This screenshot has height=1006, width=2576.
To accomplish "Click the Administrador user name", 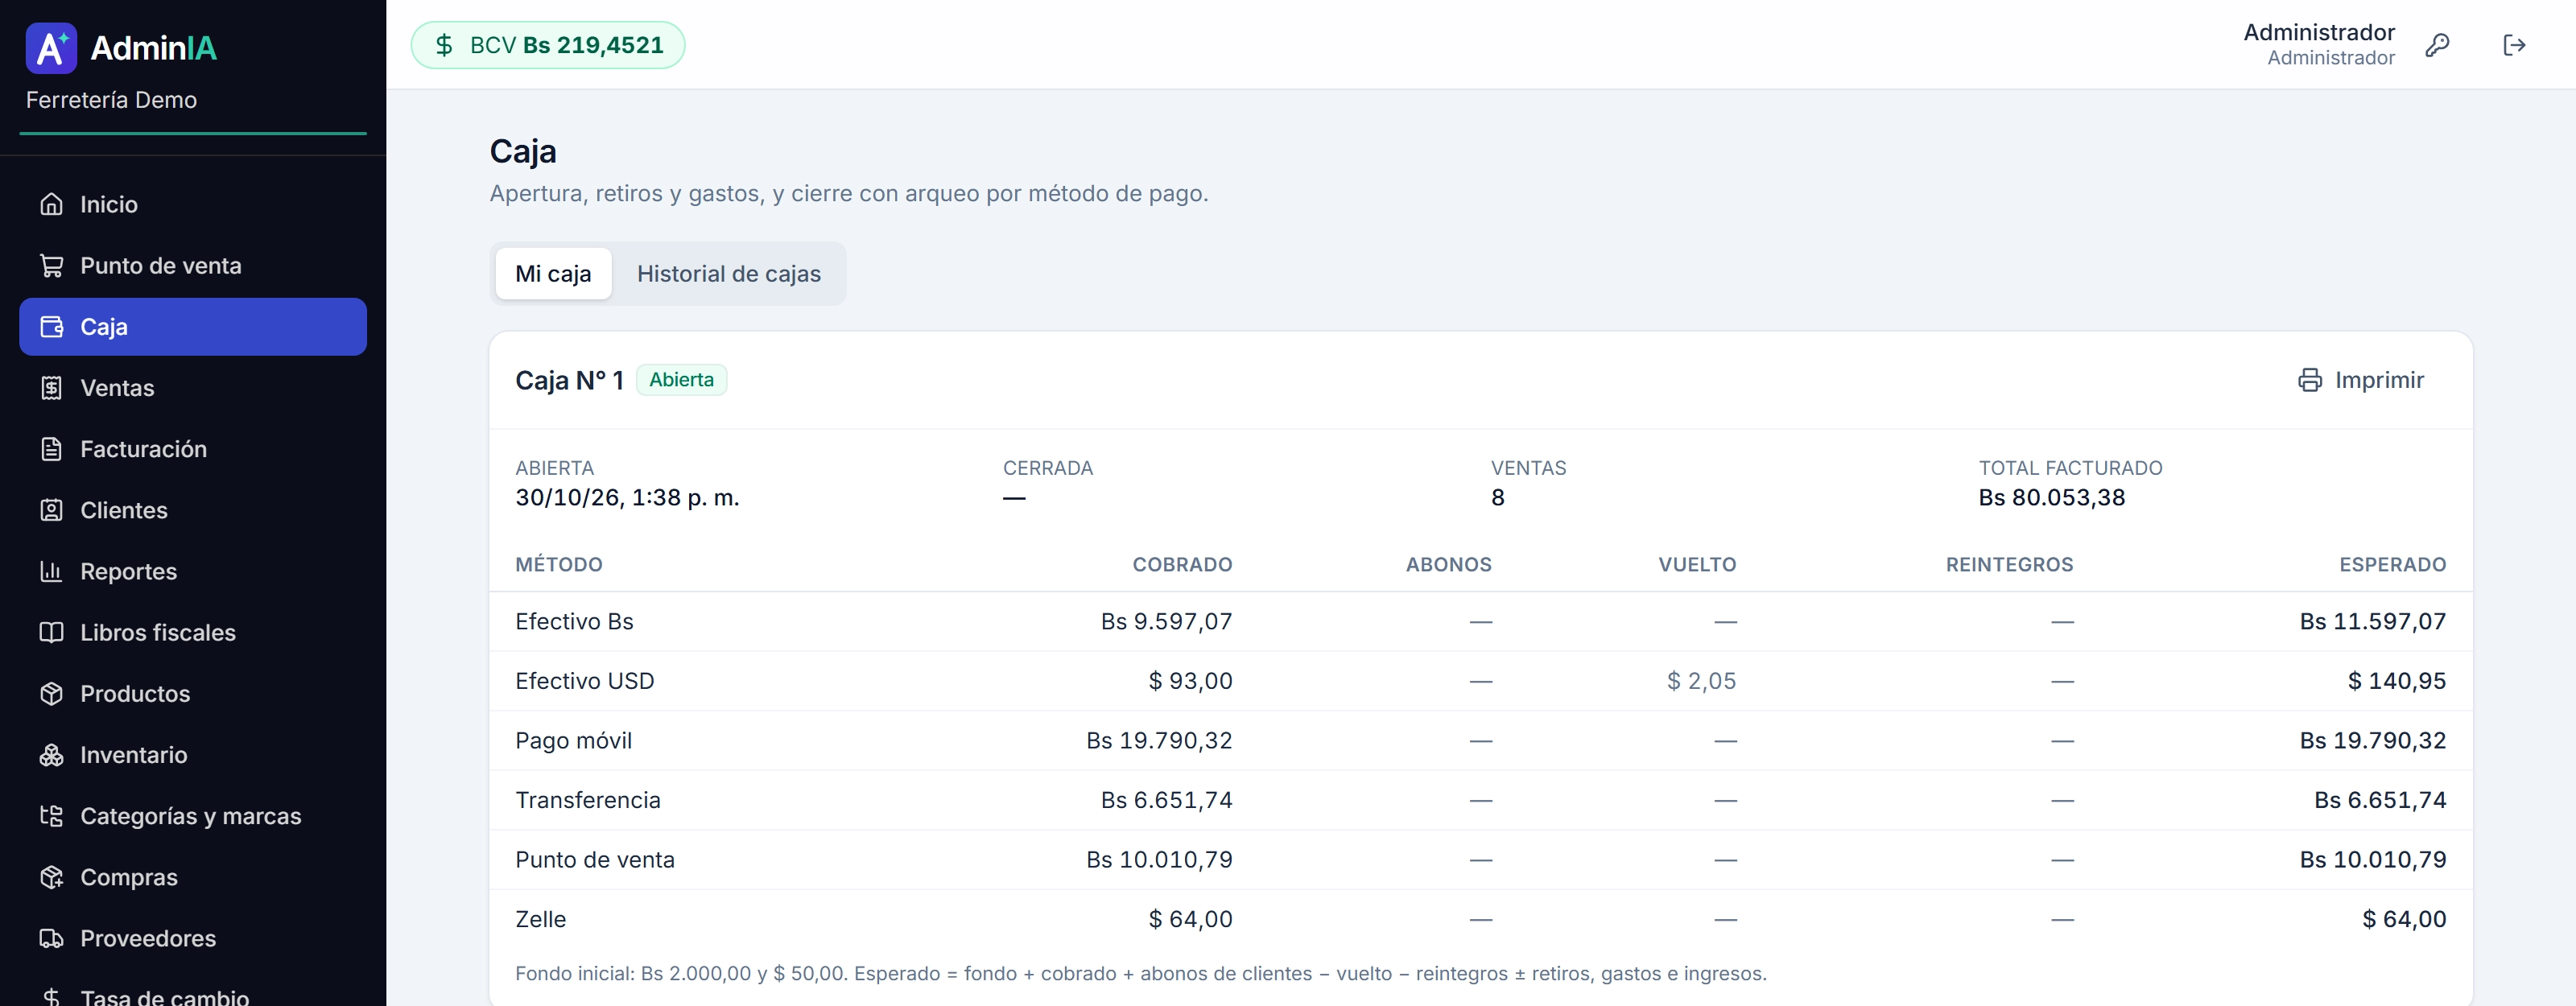I will [x=2318, y=32].
